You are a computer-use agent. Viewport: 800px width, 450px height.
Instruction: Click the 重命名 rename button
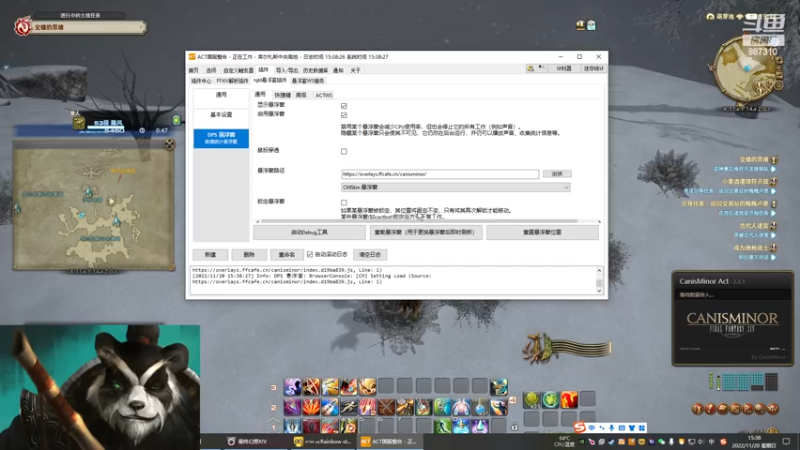(287, 255)
